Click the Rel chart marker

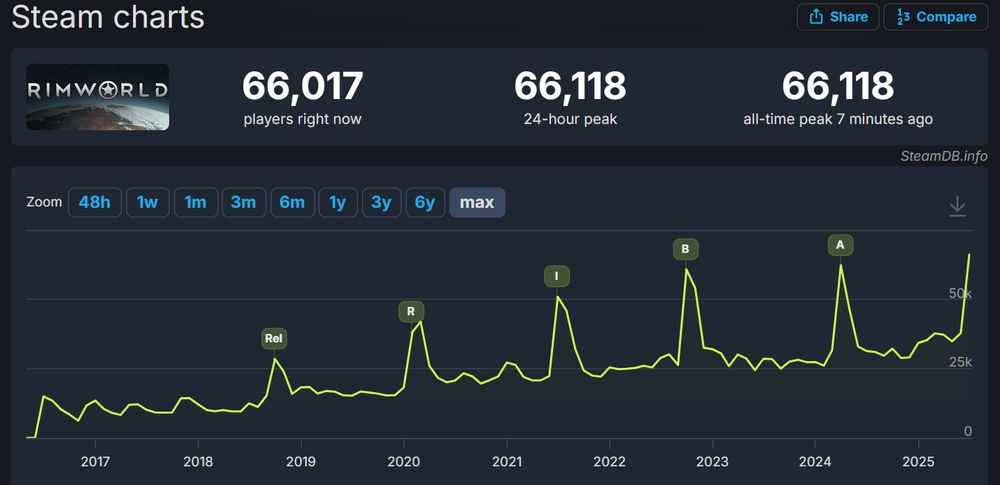(274, 339)
